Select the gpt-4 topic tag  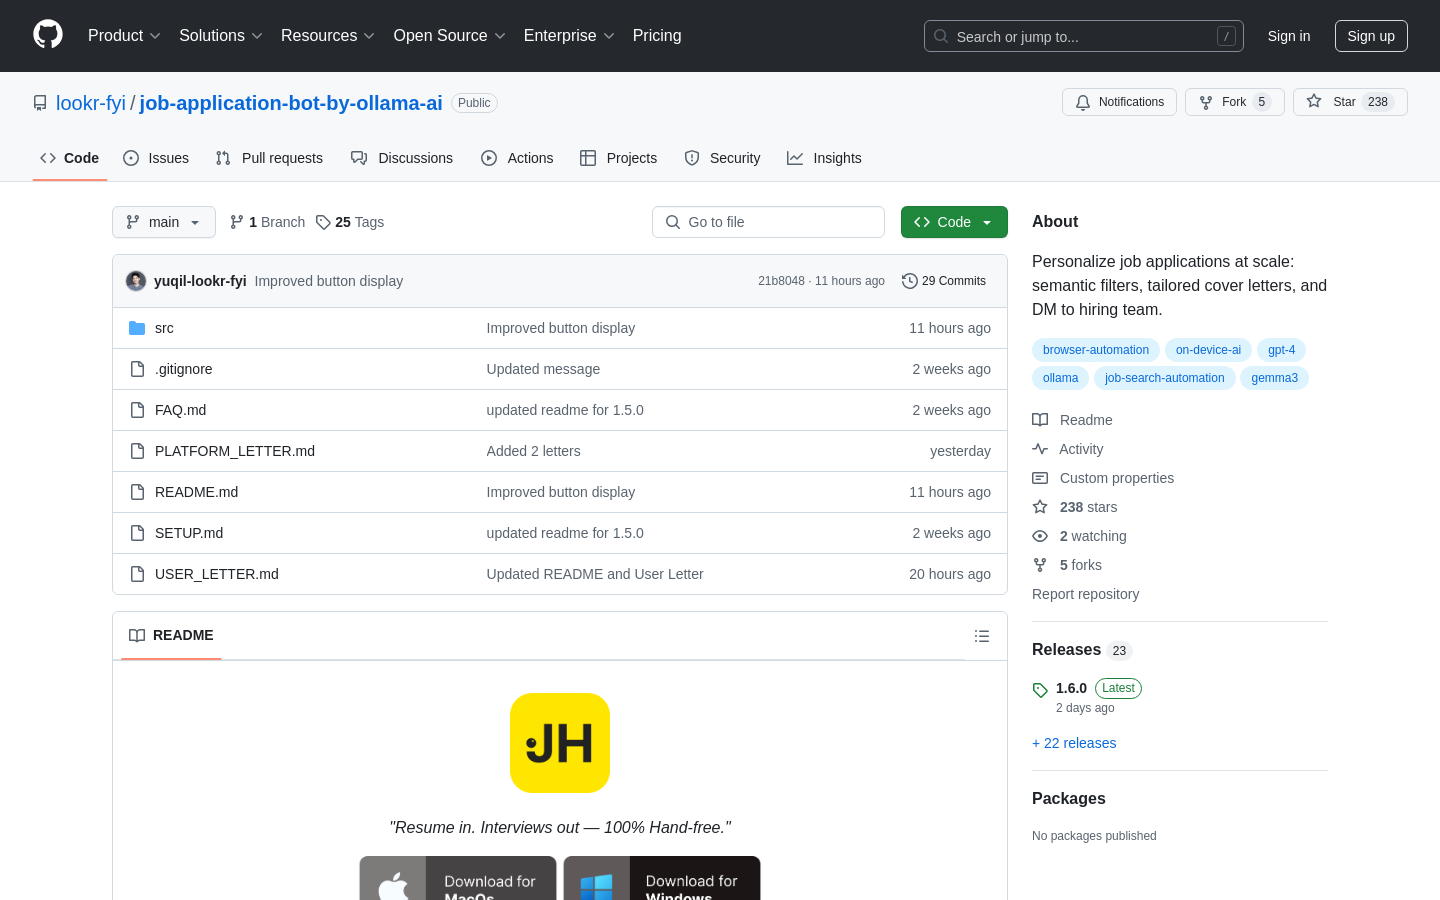click(x=1282, y=350)
